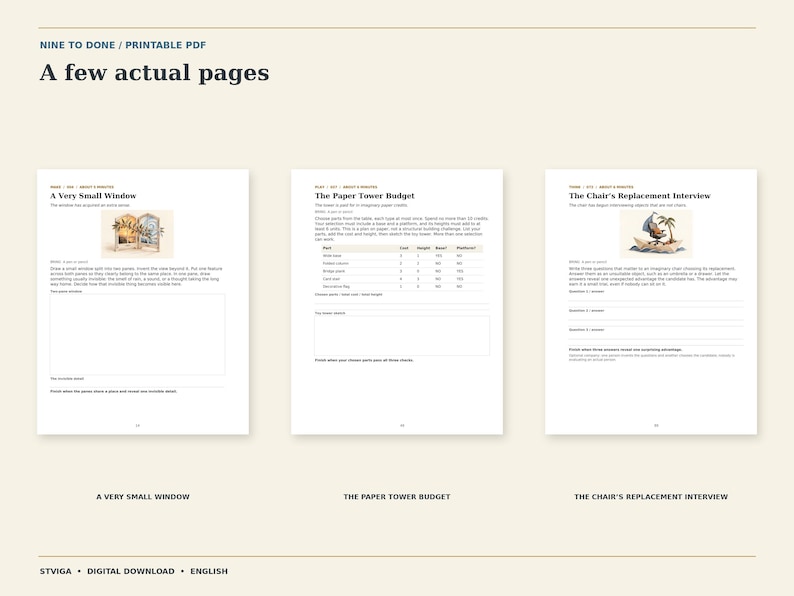
Task: Click the 'STVIGA' footer text
Action: [56, 571]
